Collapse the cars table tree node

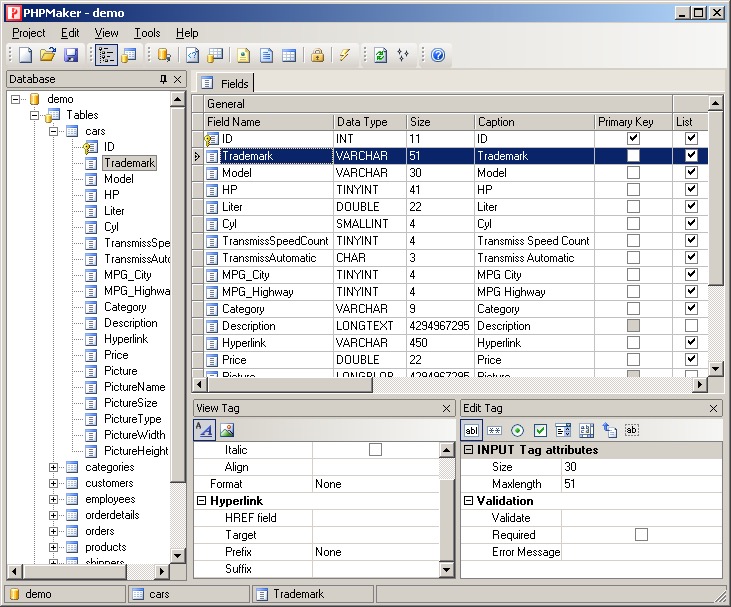click(54, 131)
